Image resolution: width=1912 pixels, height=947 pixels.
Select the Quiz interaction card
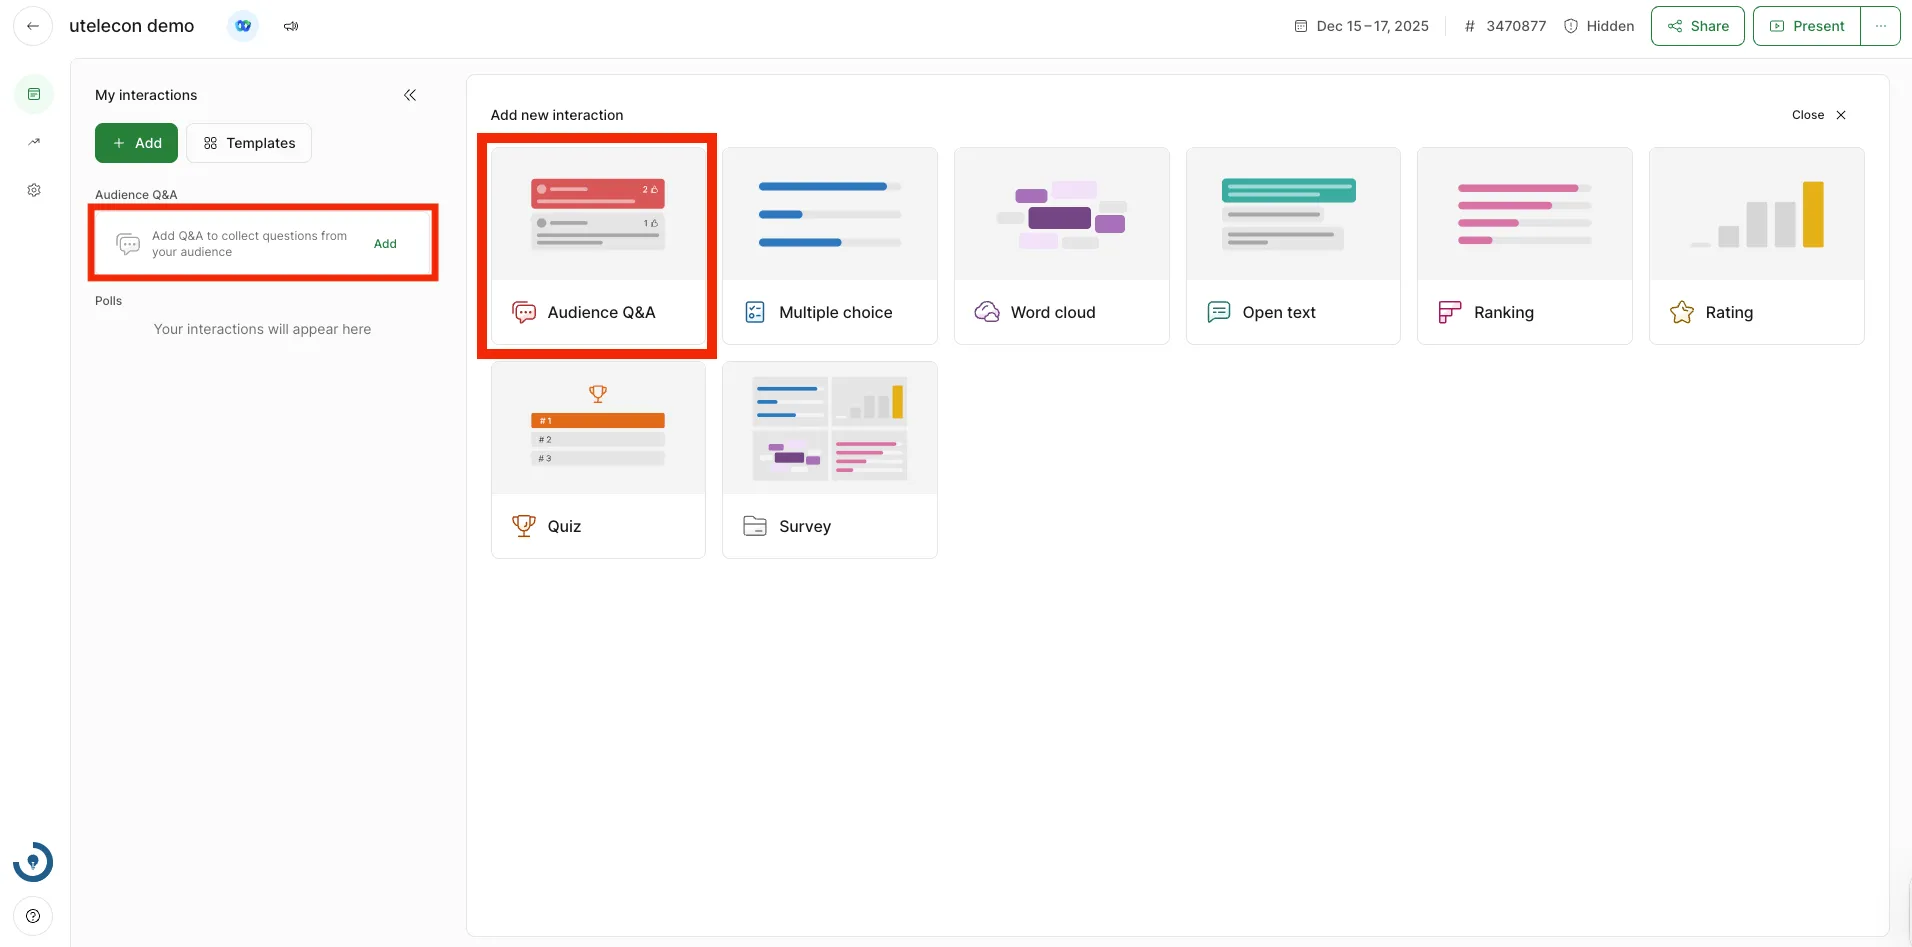(x=598, y=460)
